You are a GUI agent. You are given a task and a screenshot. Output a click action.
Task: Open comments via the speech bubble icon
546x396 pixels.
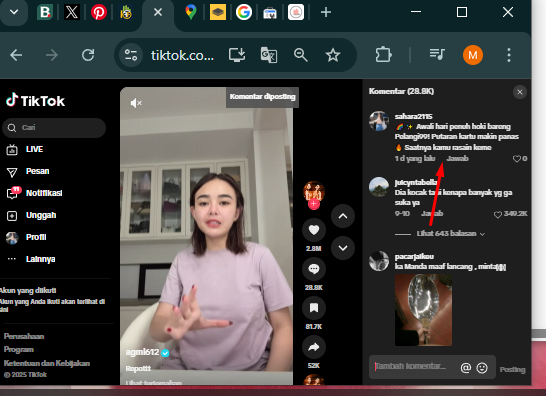[x=314, y=269]
